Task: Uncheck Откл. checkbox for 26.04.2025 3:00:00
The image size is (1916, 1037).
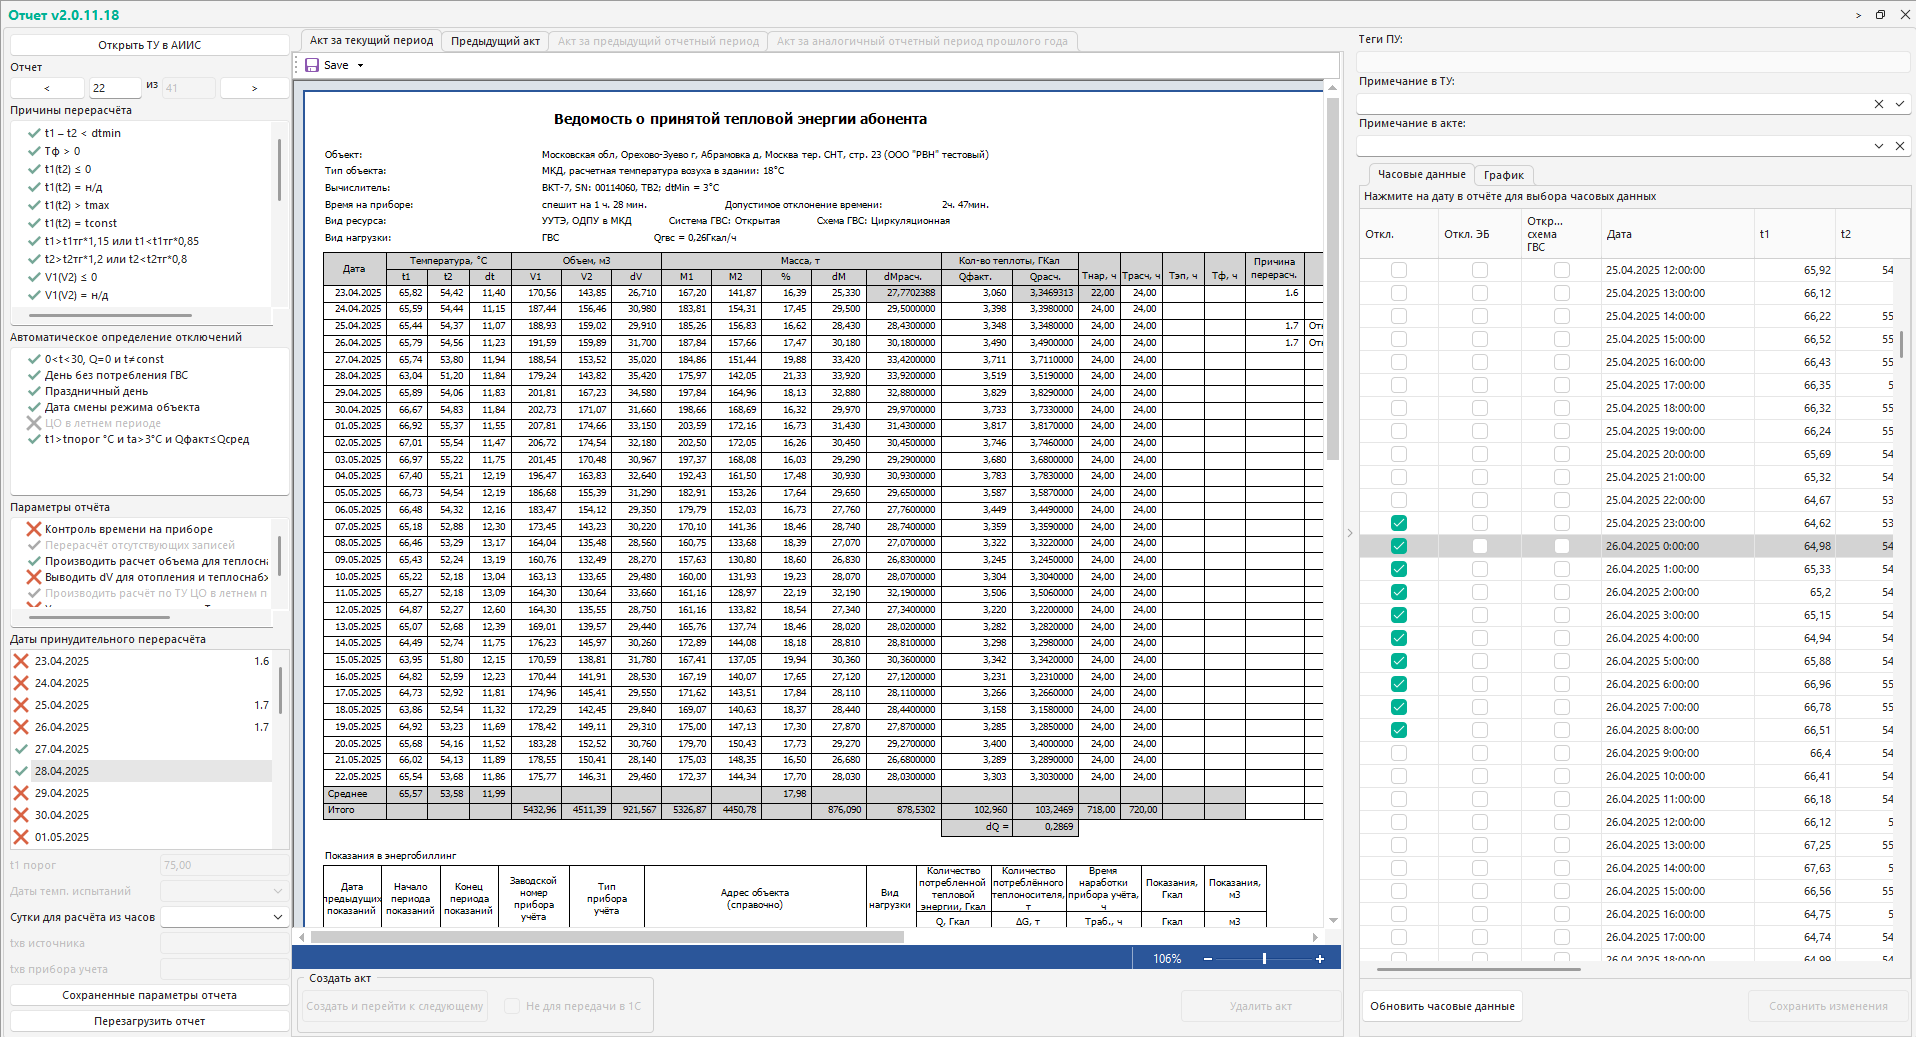Action: click(1398, 615)
